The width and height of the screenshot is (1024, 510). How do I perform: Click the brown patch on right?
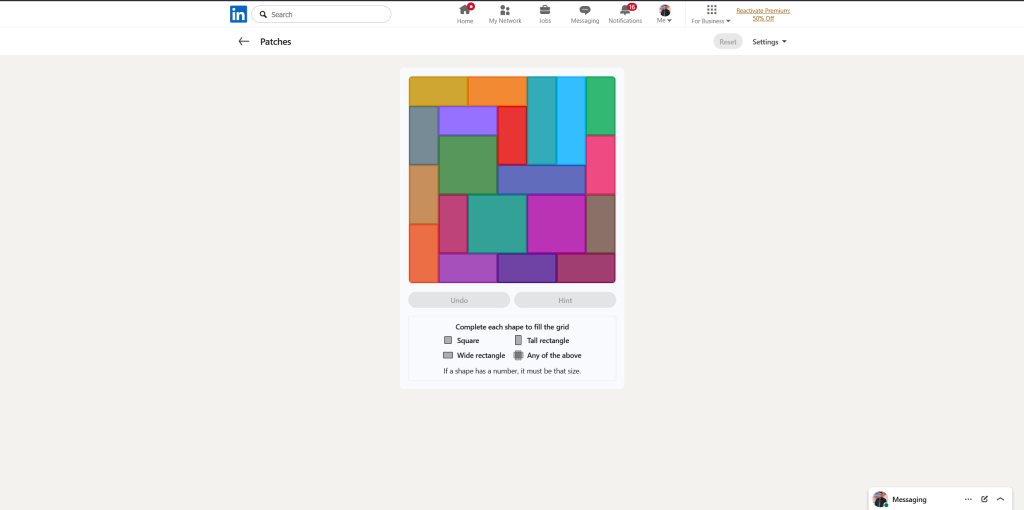[x=601, y=224]
